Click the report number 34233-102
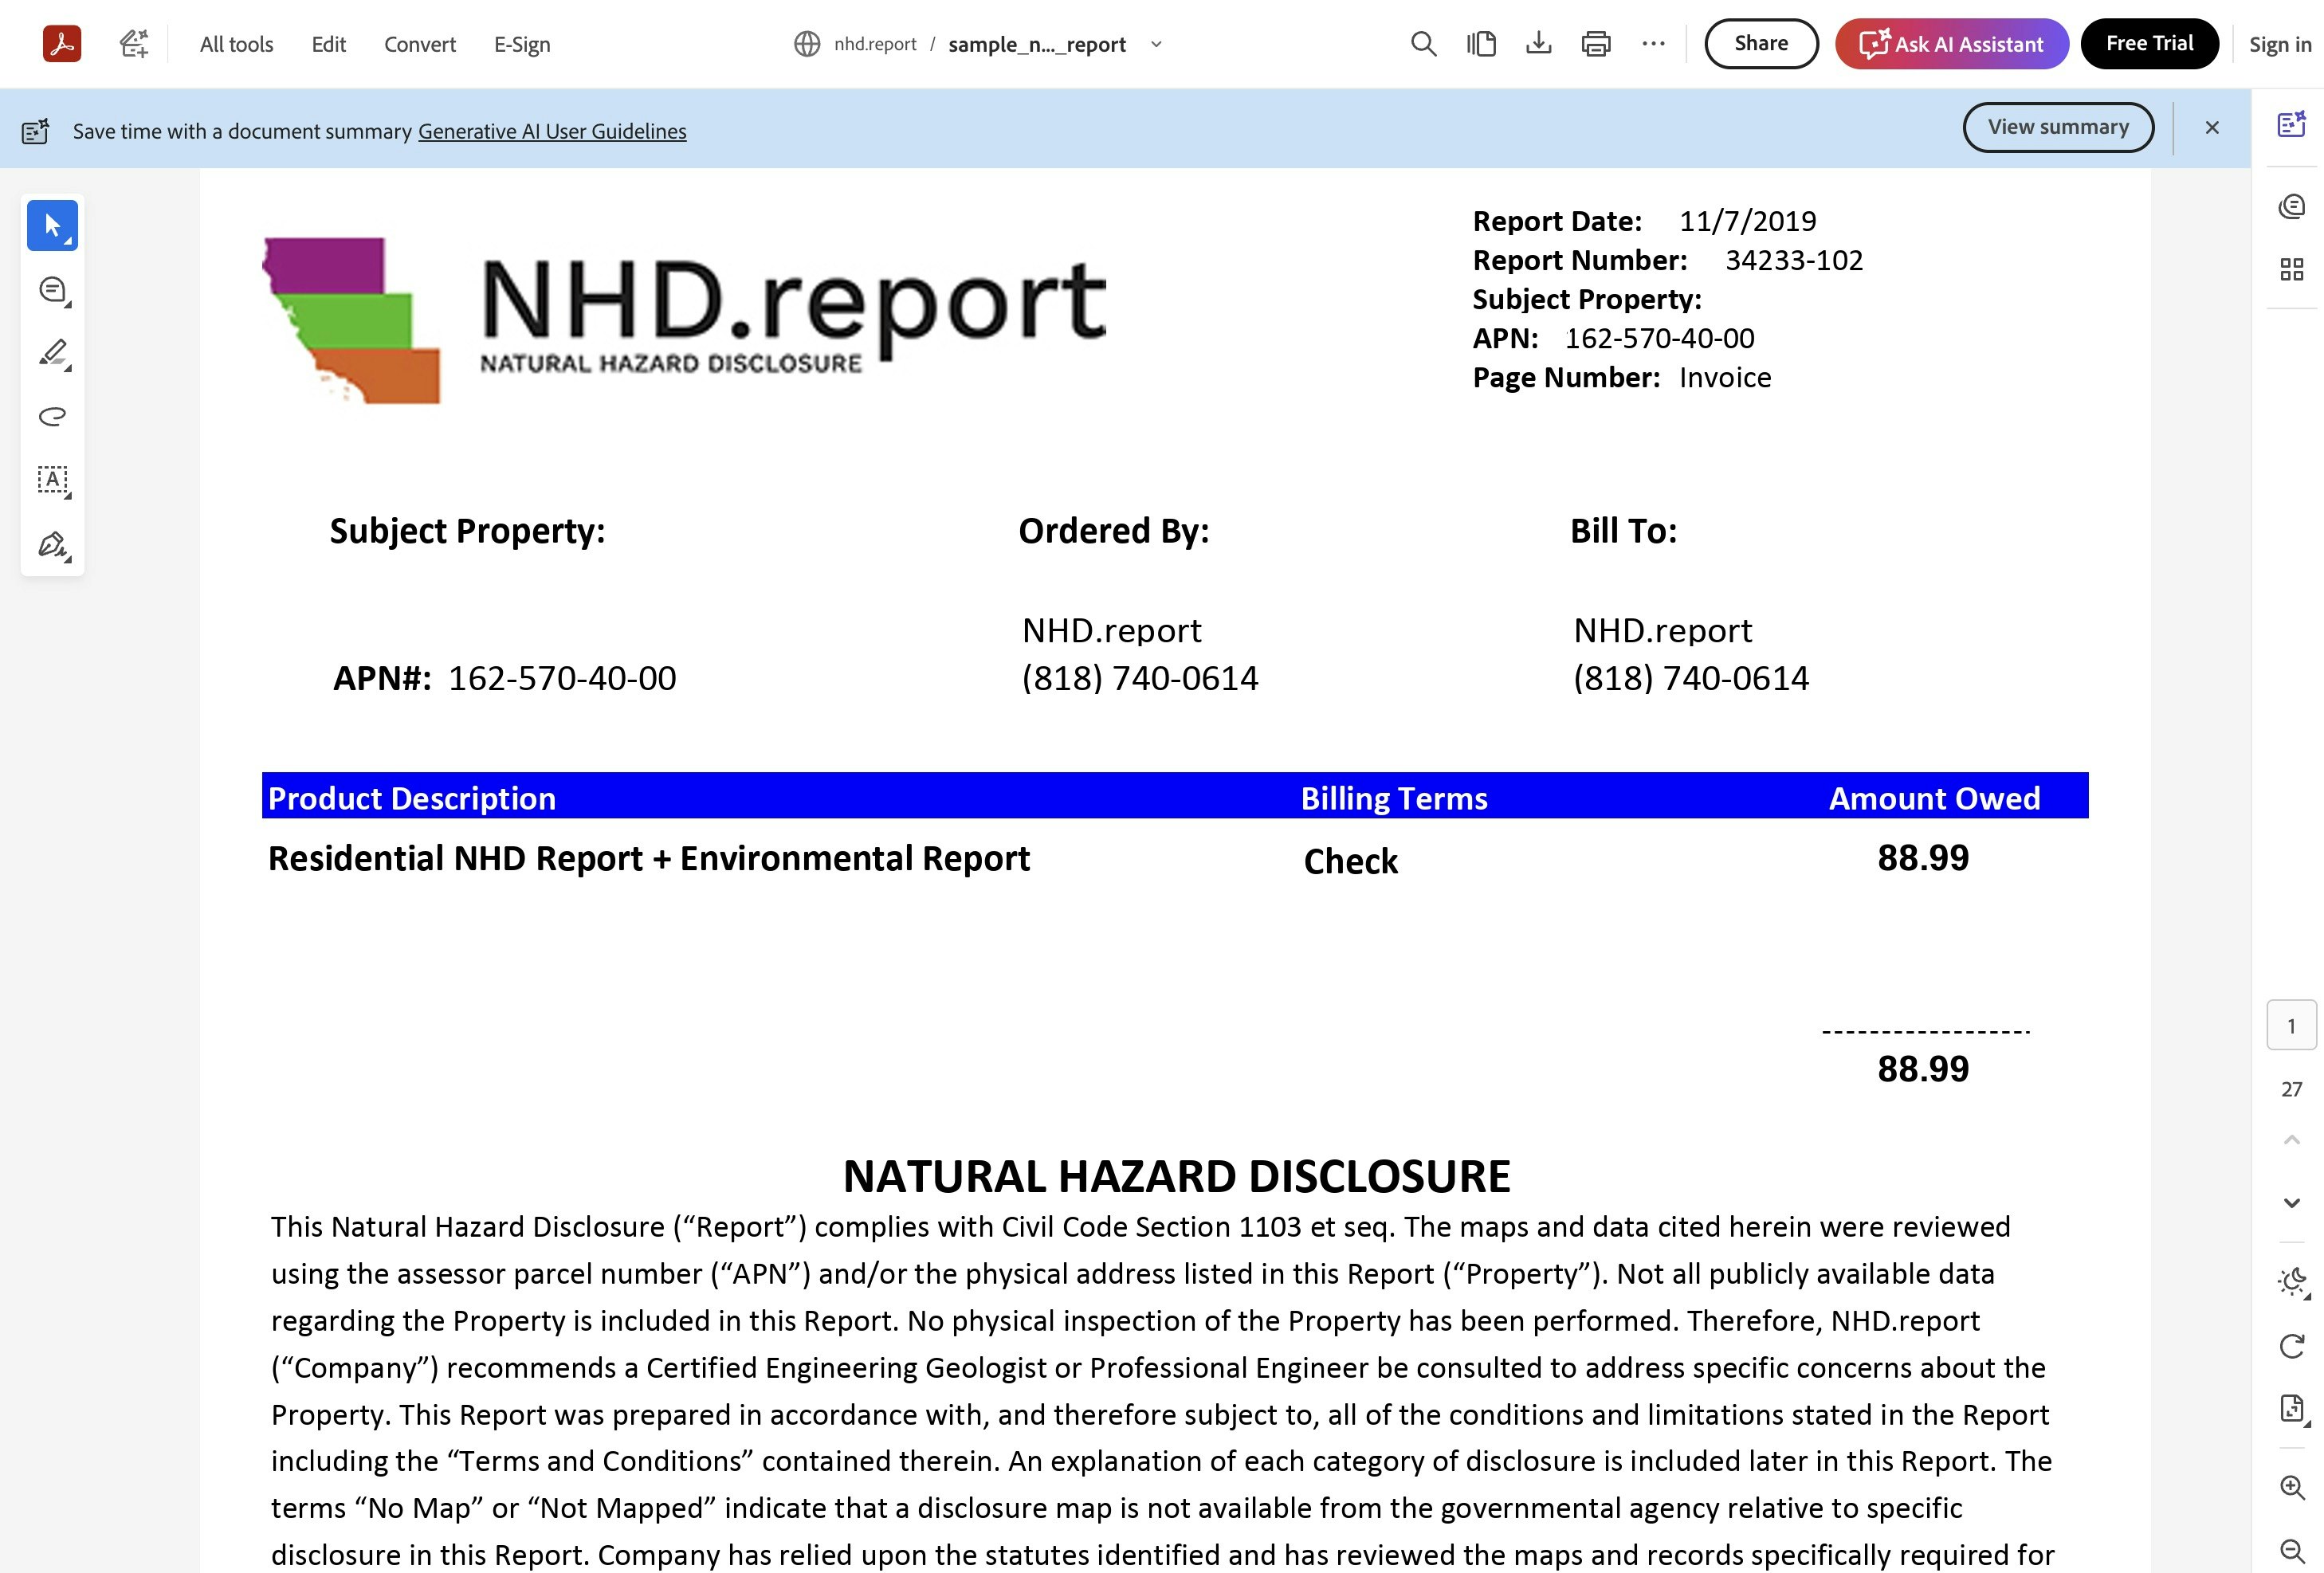 pos(1794,260)
